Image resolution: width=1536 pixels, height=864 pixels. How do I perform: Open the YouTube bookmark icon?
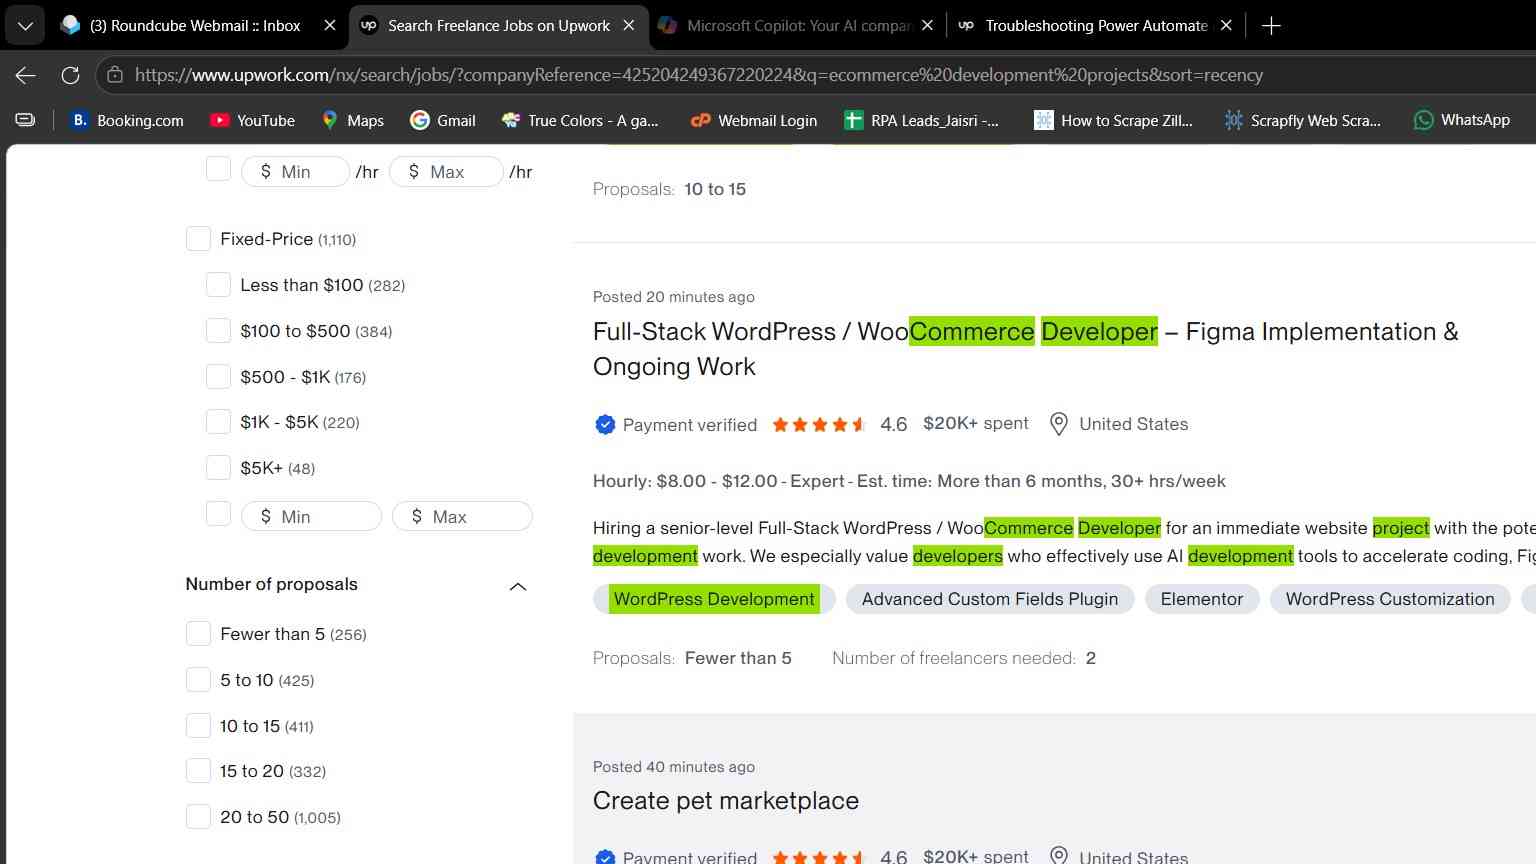point(219,120)
